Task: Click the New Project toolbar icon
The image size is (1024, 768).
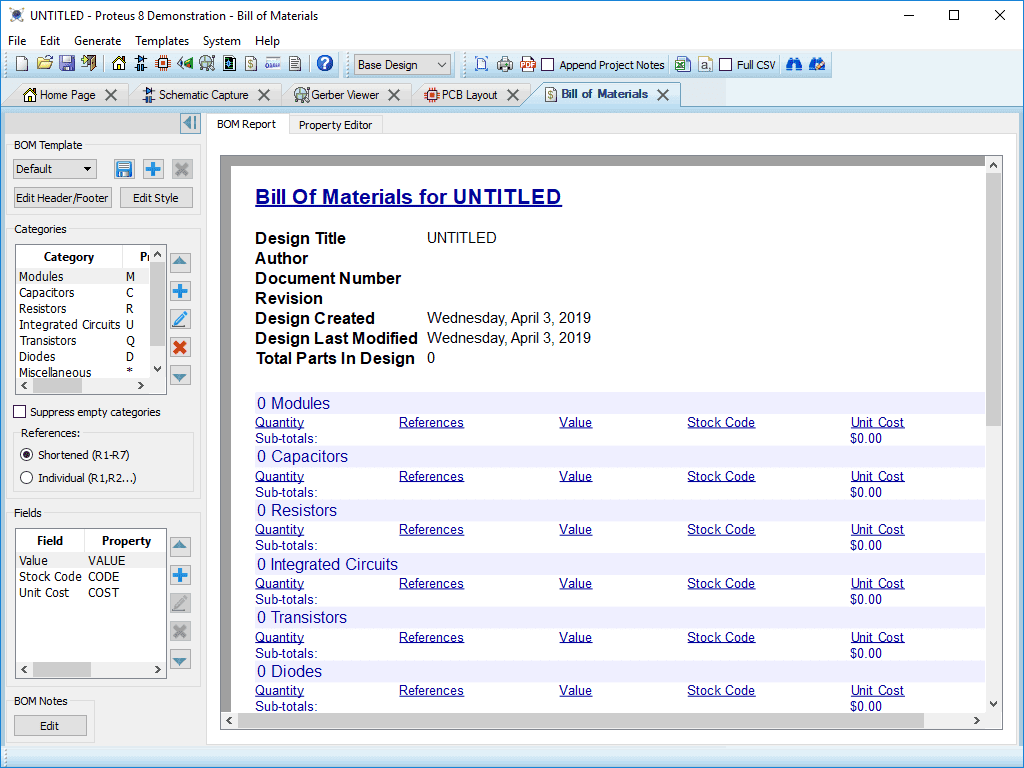Action: pos(22,64)
